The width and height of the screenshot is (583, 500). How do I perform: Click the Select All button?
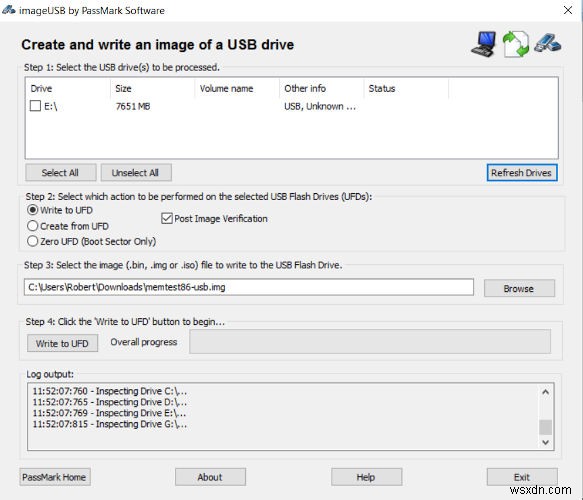[61, 172]
